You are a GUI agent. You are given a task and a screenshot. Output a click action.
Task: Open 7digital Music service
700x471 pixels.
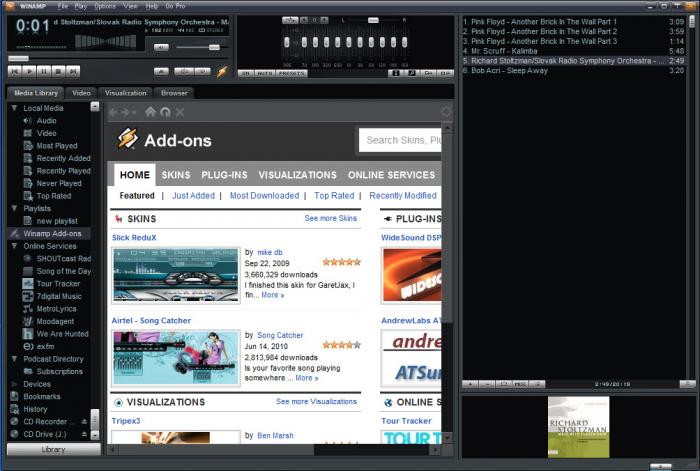pyautogui.click(x=57, y=296)
